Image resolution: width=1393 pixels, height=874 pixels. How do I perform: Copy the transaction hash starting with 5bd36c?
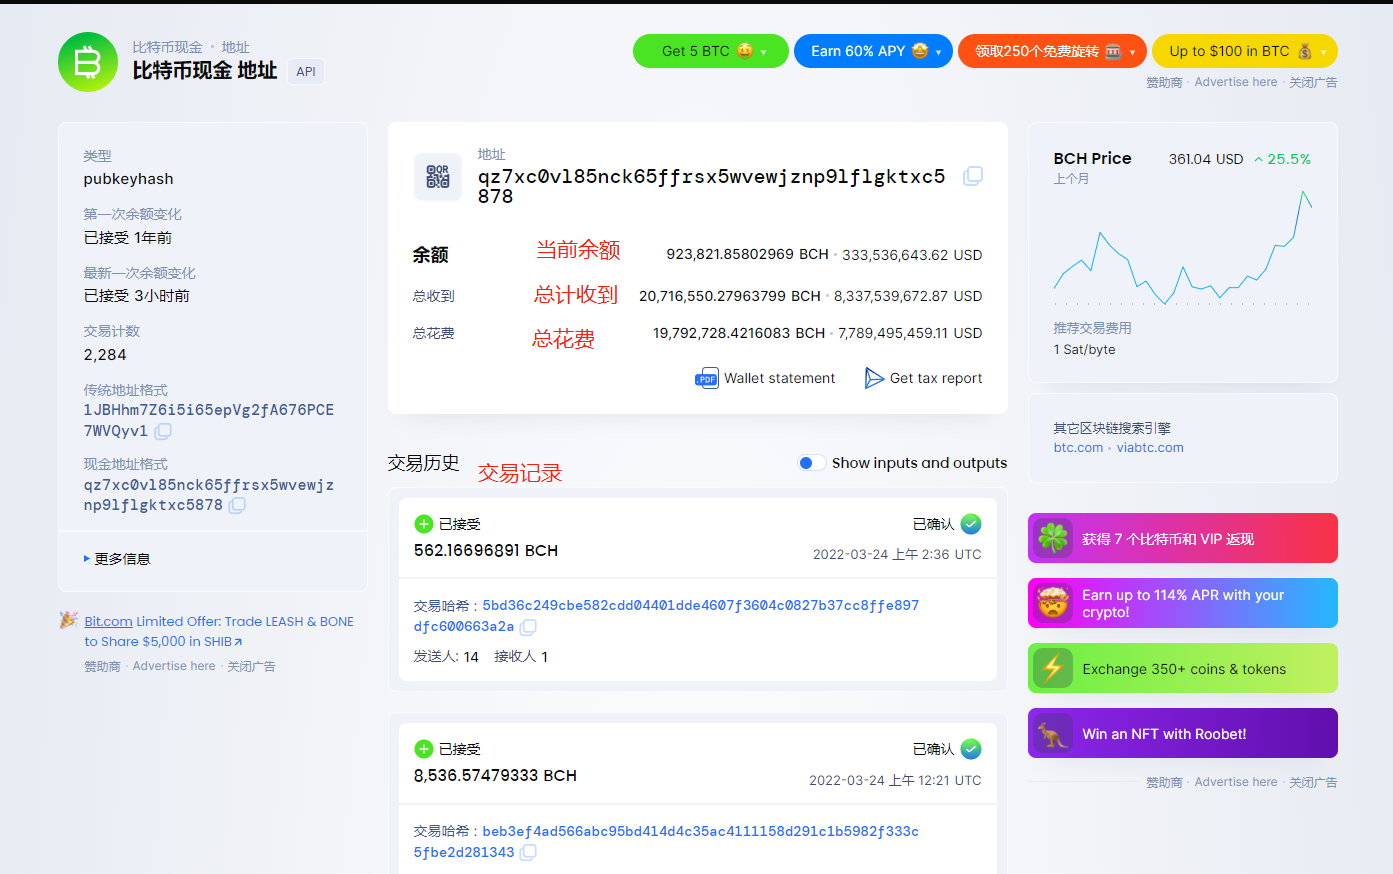tap(529, 627)
